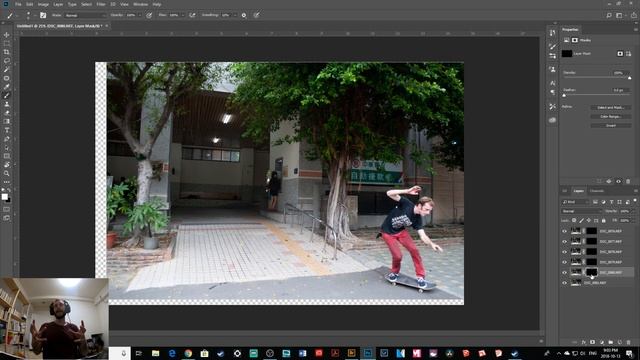The width and height of the screenshot is (640, 360).
Task: Click the Feather slider handle
Action: 564,96
